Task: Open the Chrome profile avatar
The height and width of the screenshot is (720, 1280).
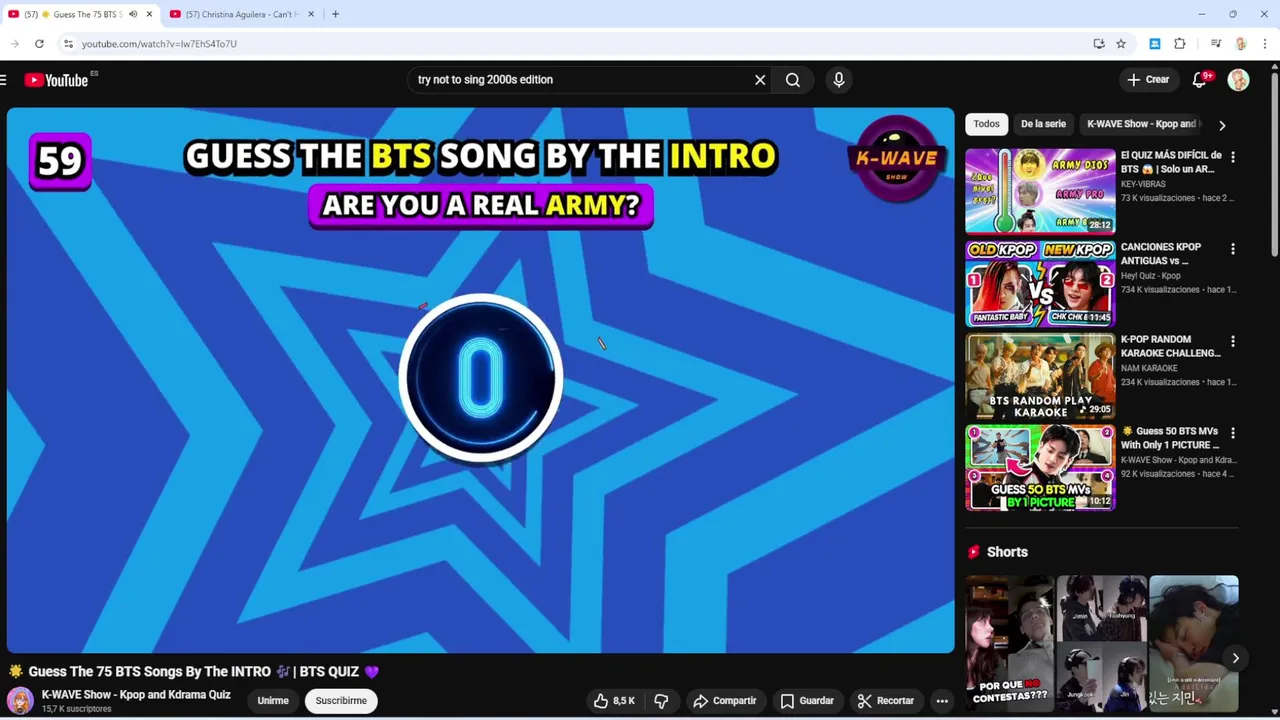Action: click(x=1241, y=44)
